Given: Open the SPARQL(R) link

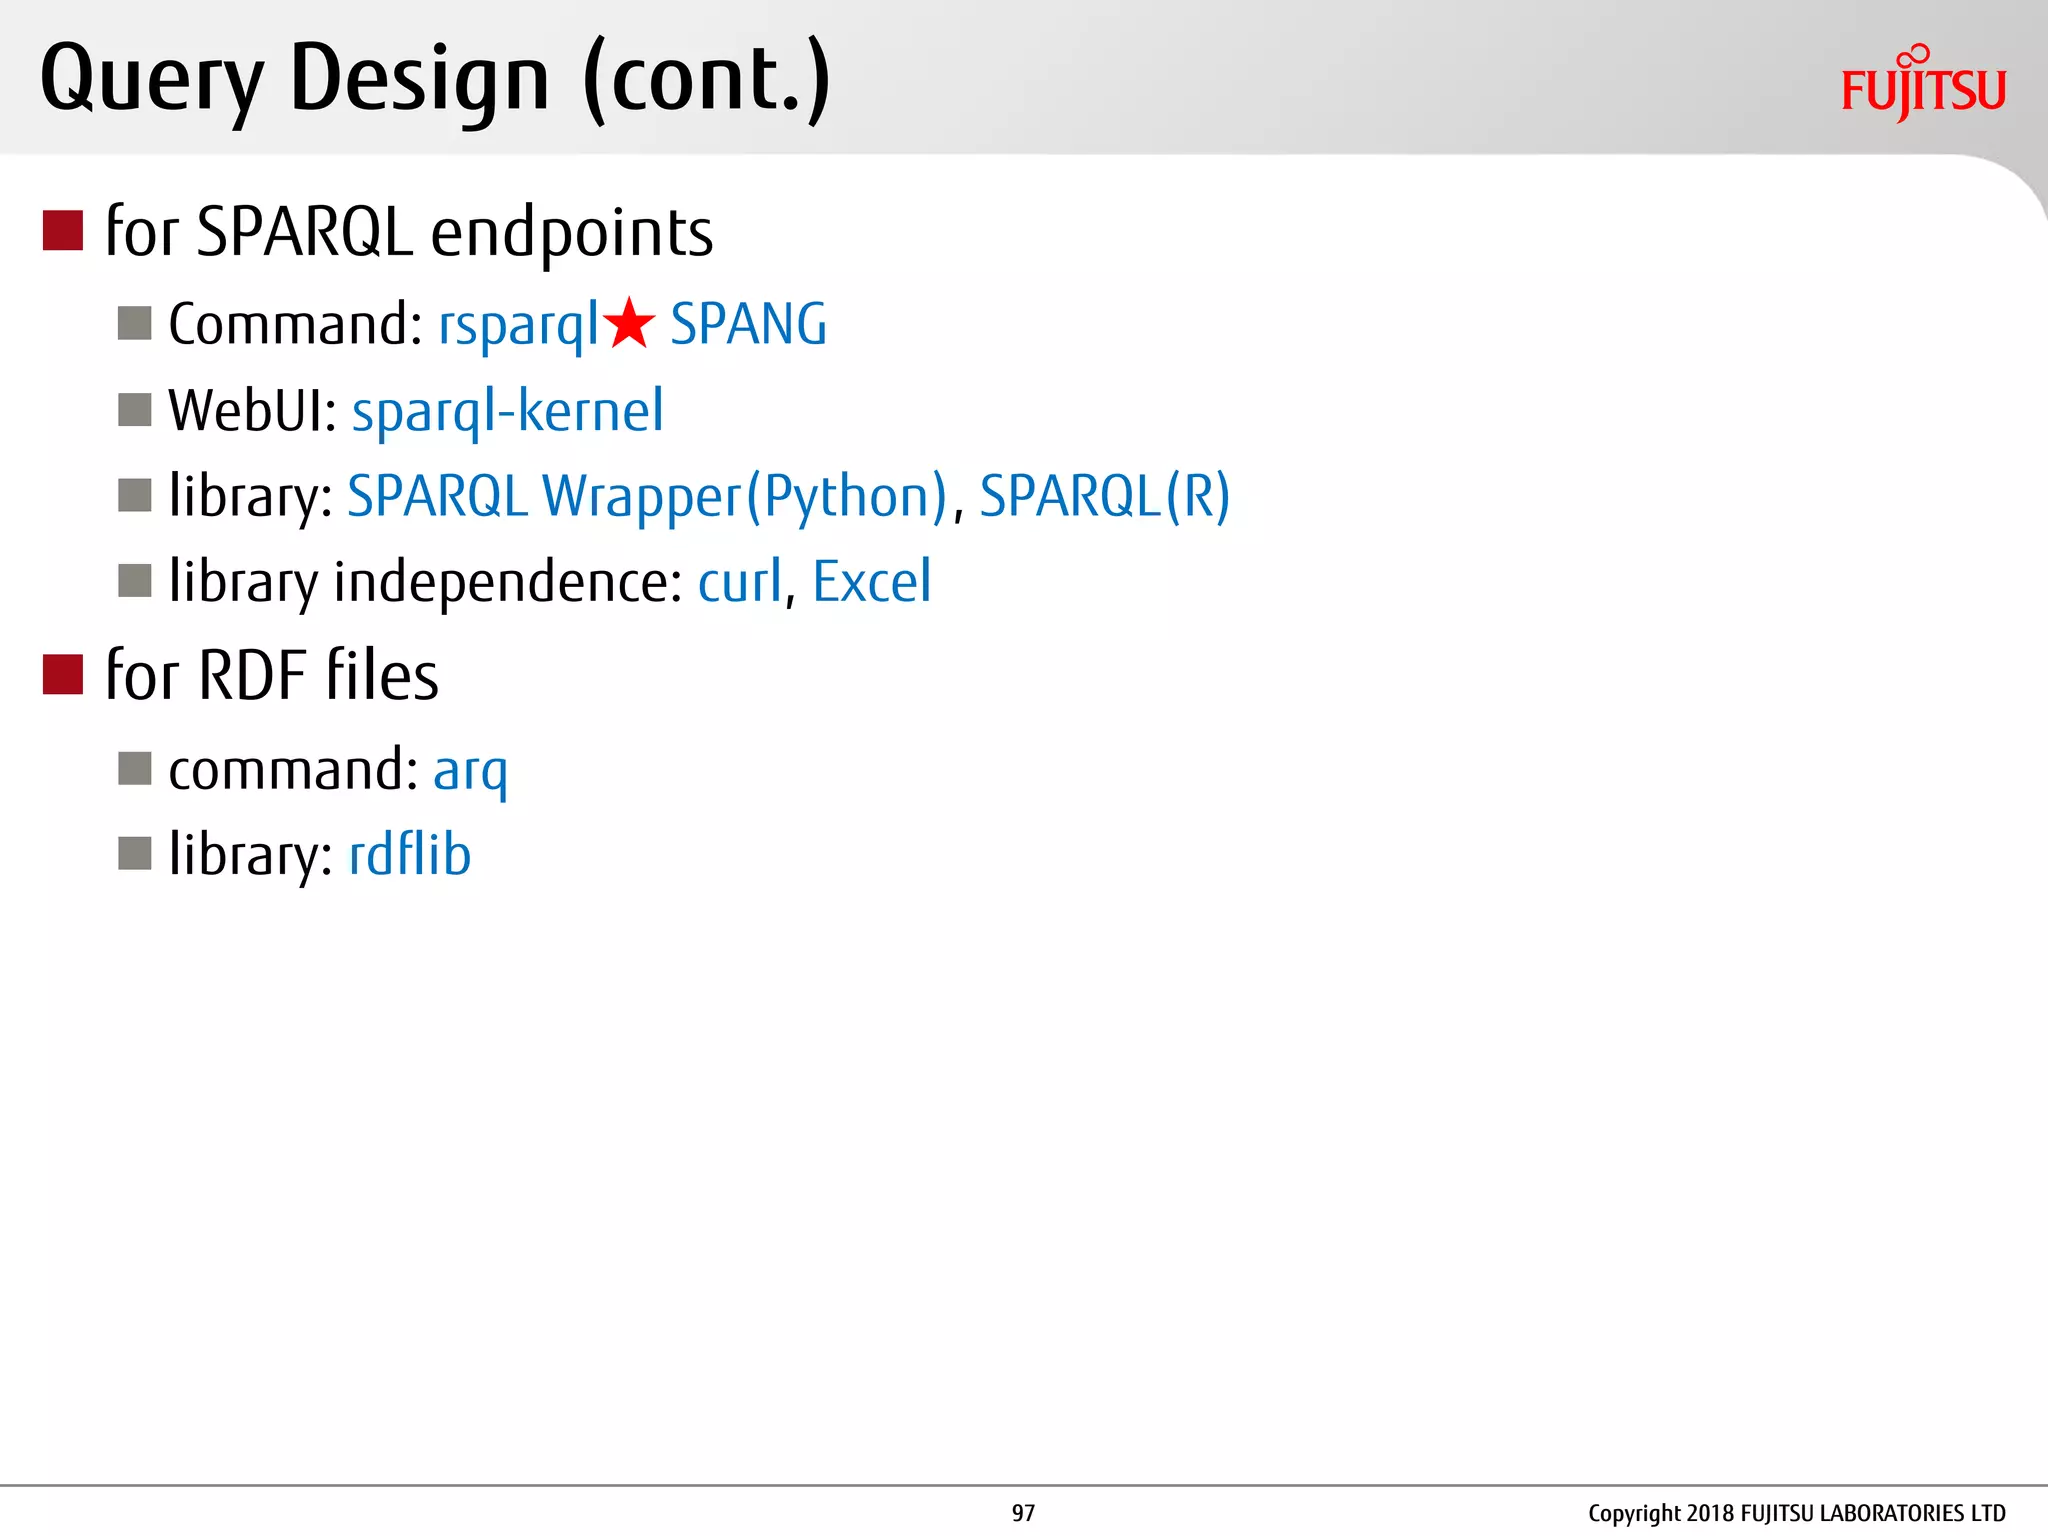Looking at the screenshot, I should click(1105, 497).
